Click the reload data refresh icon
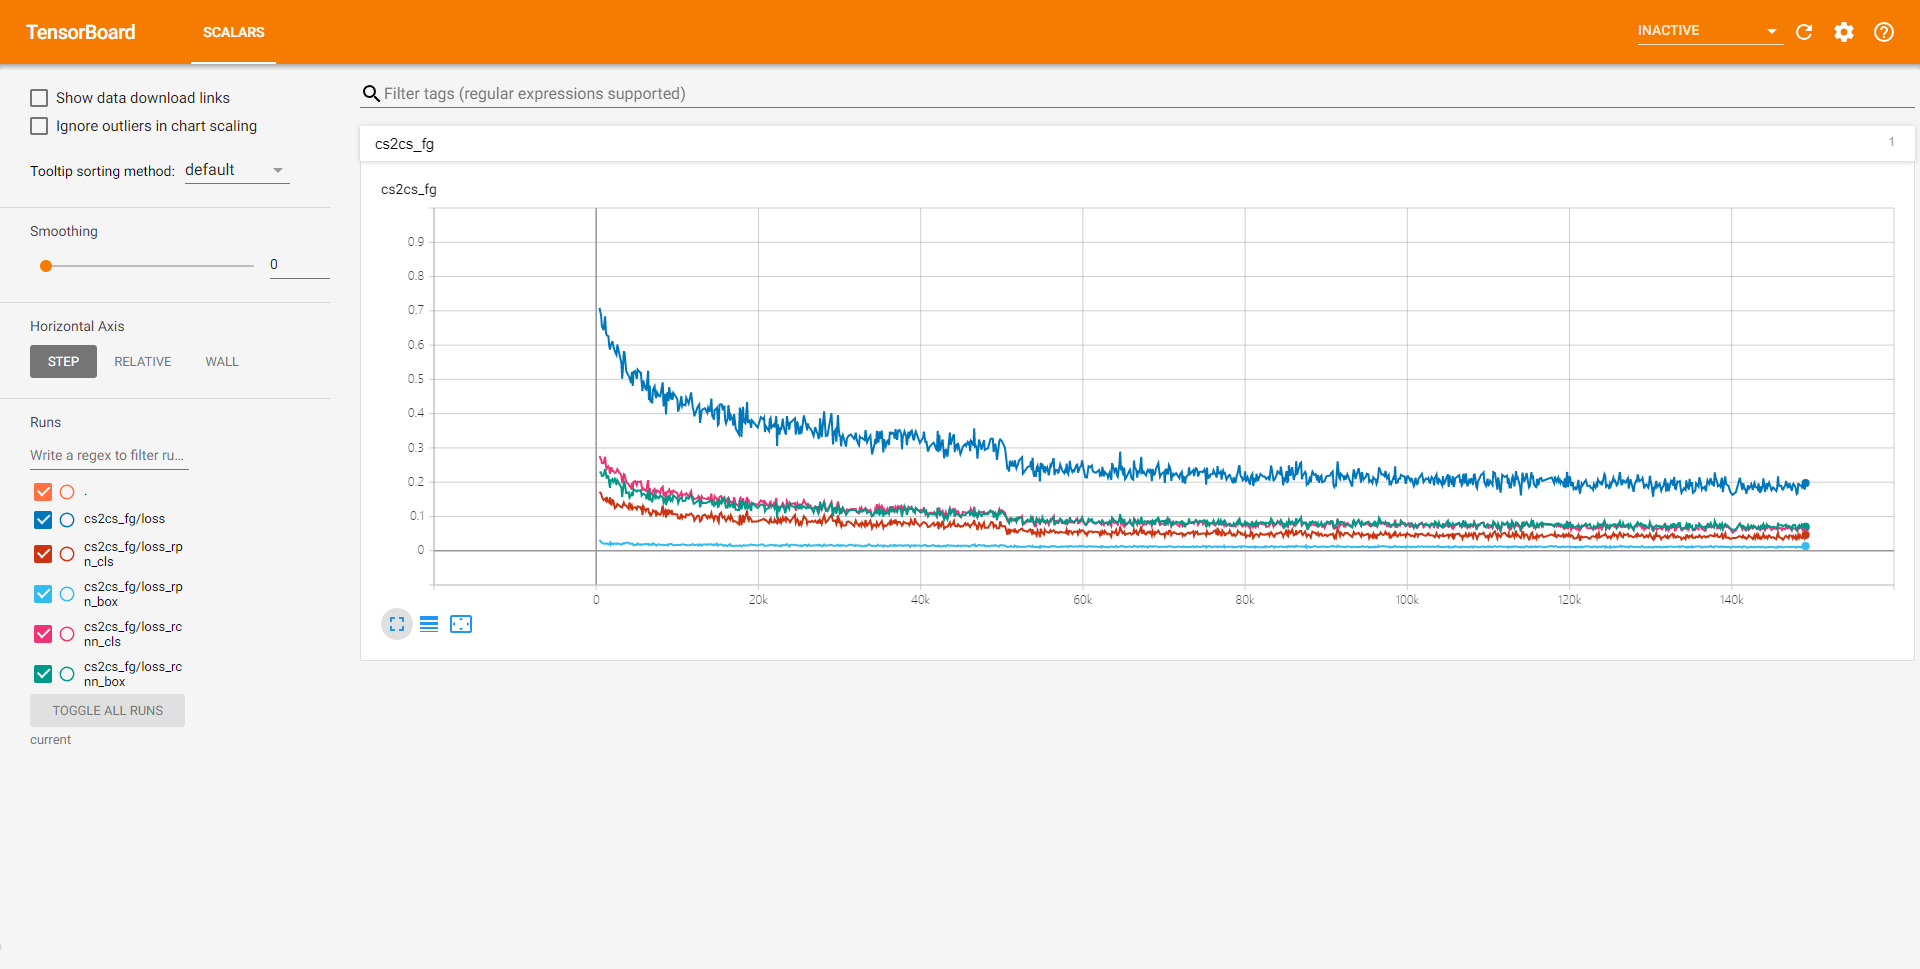 [x=1804, y=32]
